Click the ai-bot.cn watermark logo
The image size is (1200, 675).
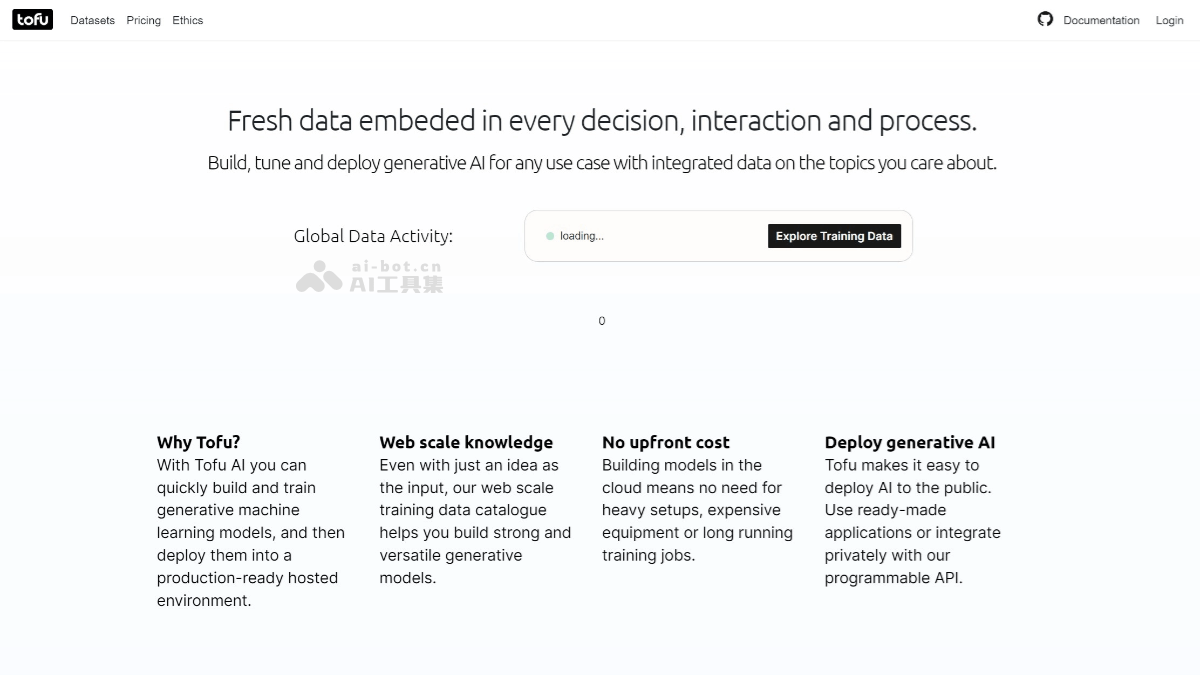click(368, 276)
